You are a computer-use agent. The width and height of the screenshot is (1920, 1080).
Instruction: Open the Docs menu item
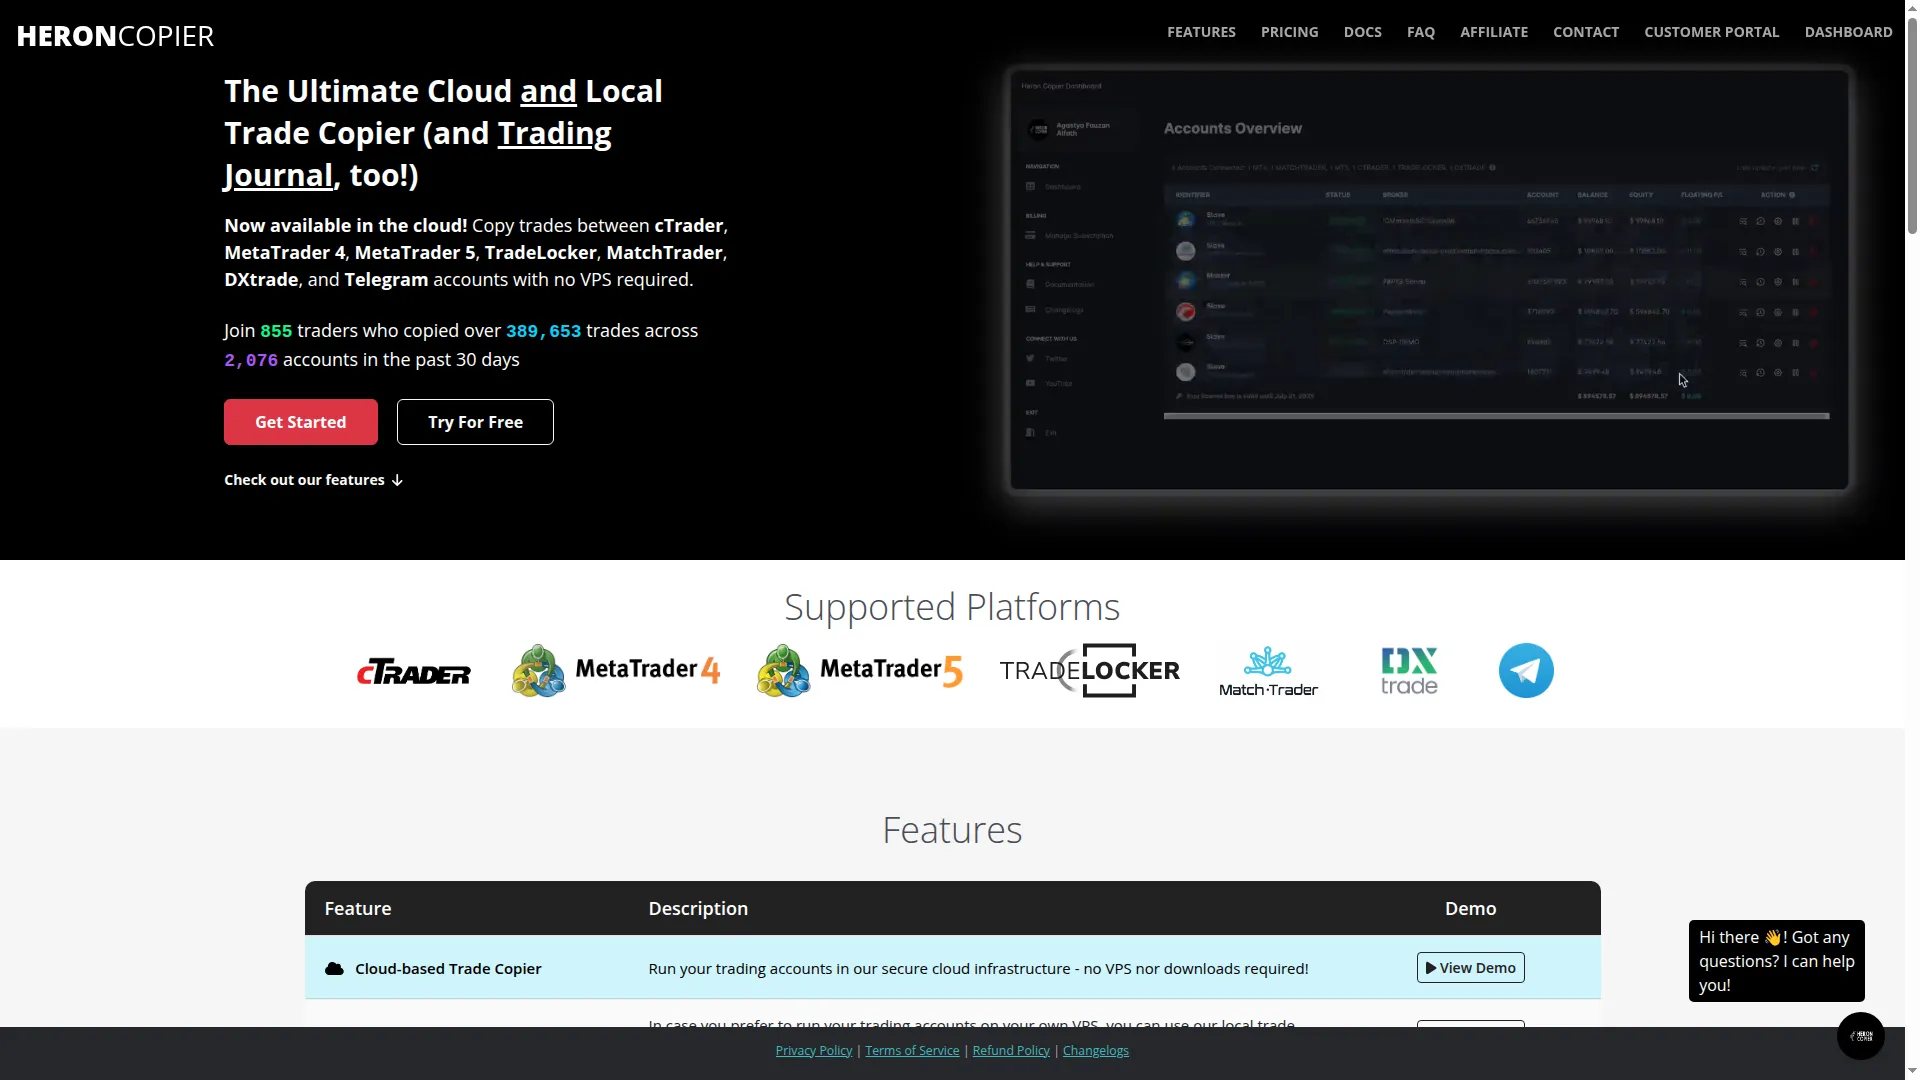[1362, 32]
